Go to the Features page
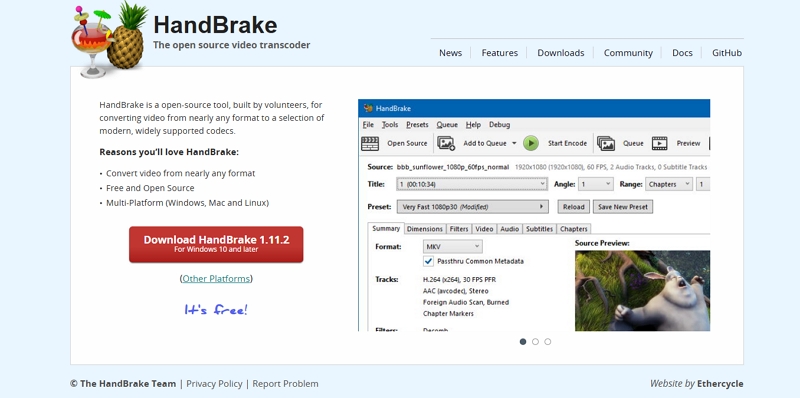Screen dimensions: 800x398 (x=499, y=53)
